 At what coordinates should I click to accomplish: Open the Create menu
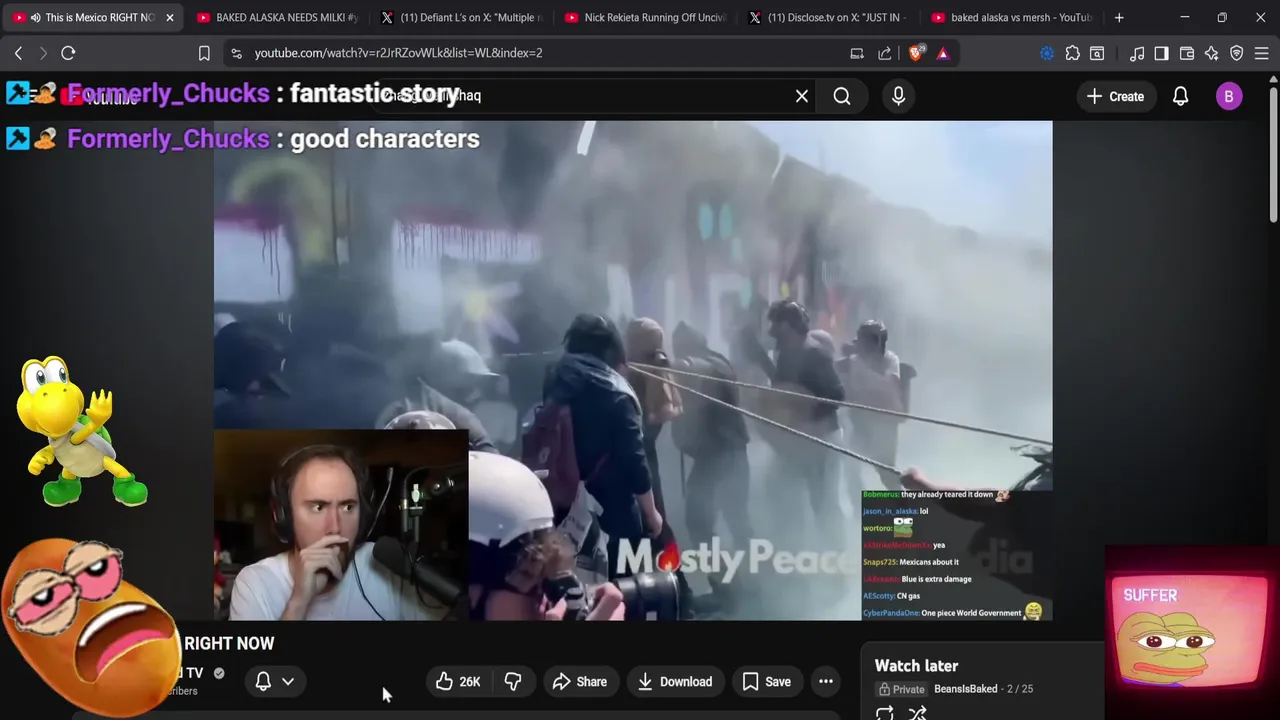click(x=1115, y=96)
